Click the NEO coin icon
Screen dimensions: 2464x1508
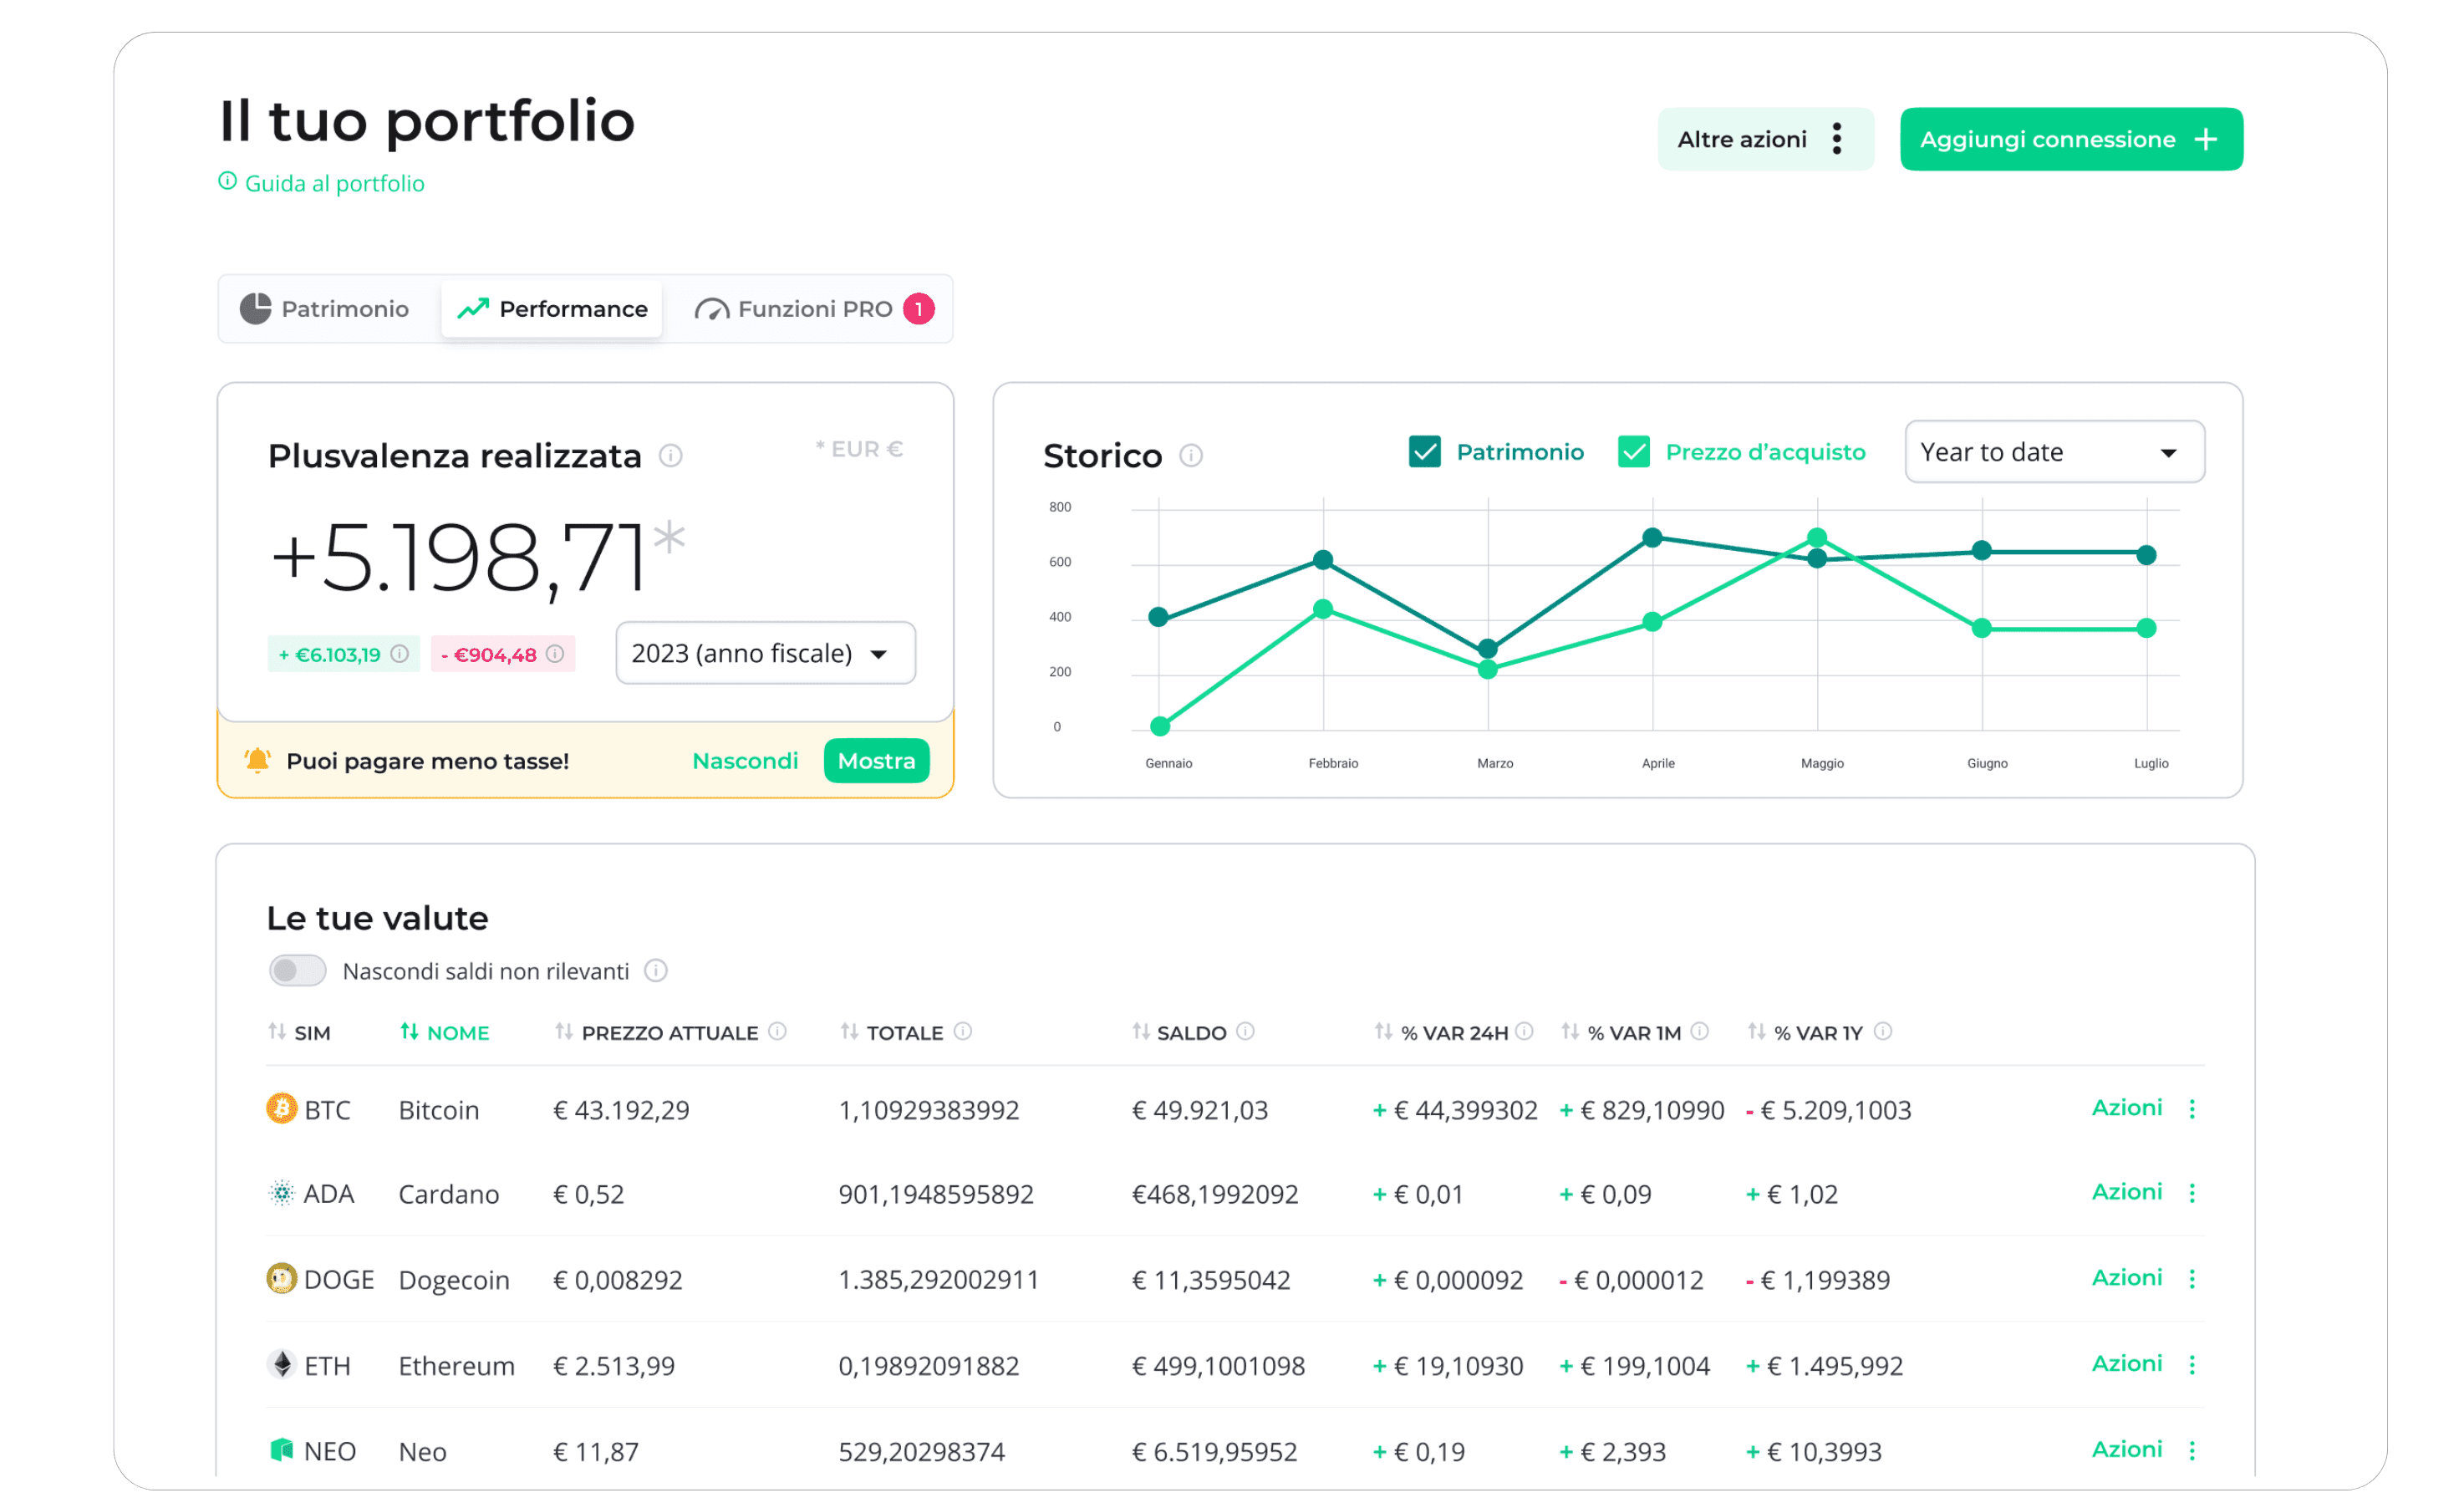click(x=282, y=1450)
